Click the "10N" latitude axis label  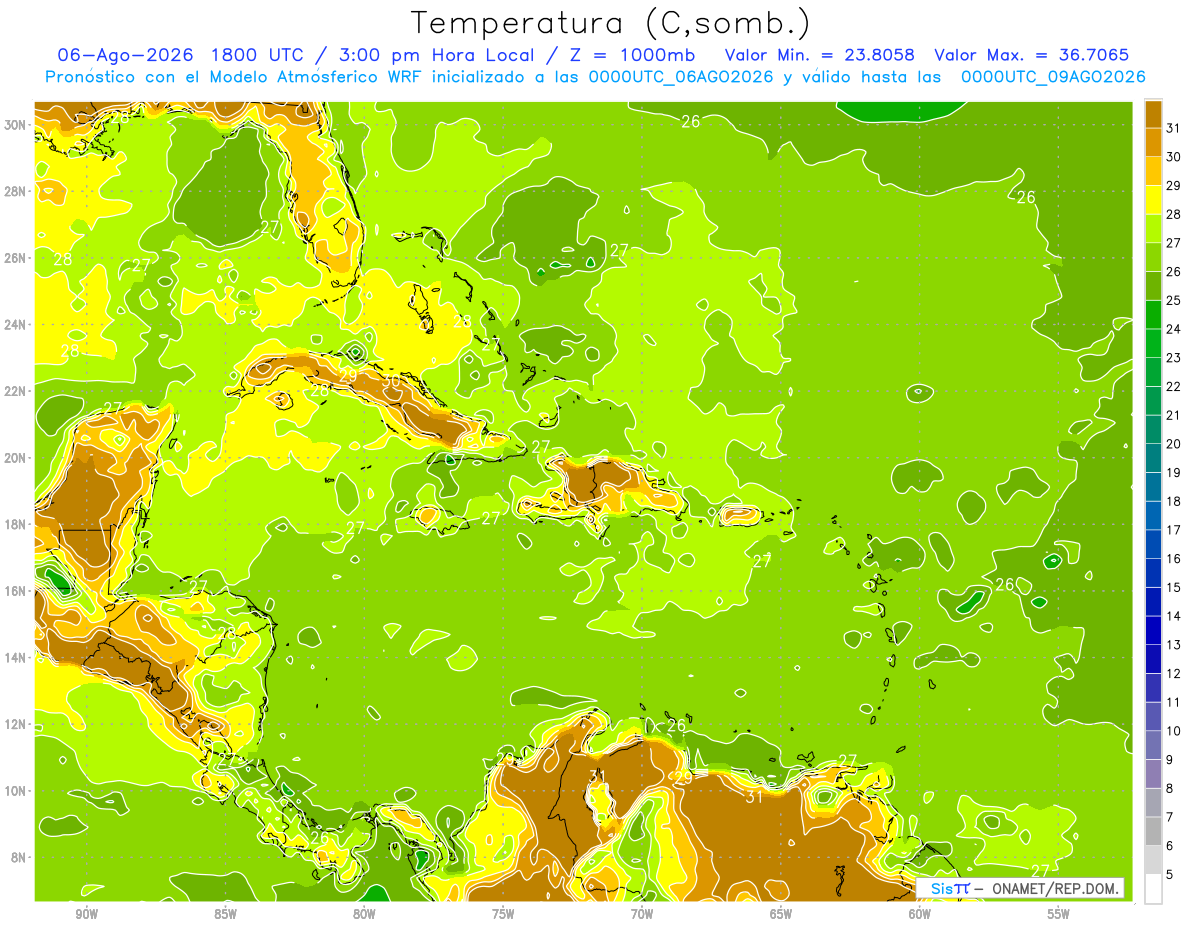tap(16, 791)
